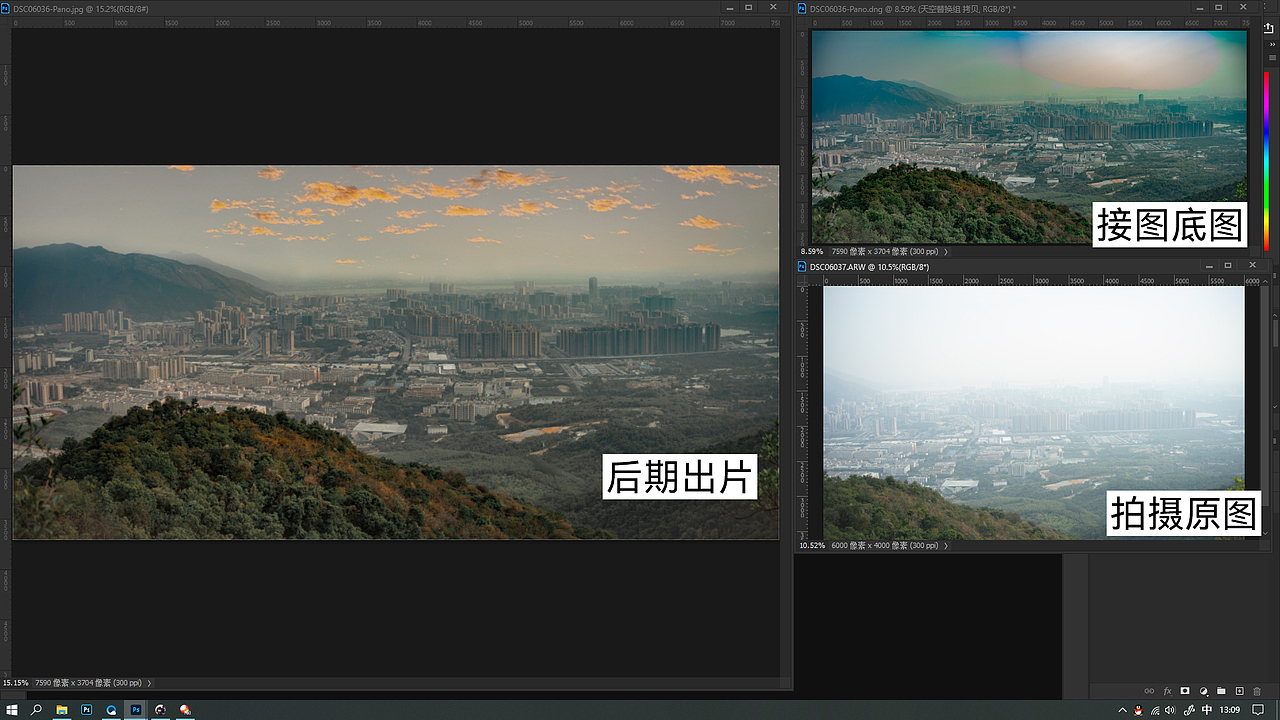This screenshot has height=720, width=1280.
Task: Click the 13:09 system clock
Action: tap(1229, 710)
